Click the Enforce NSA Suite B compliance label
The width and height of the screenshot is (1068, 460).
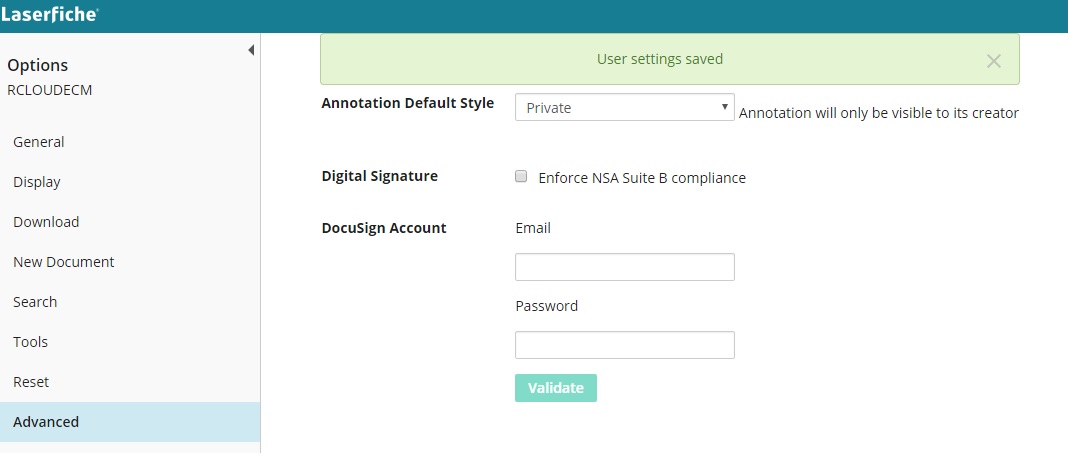[642, 178]
